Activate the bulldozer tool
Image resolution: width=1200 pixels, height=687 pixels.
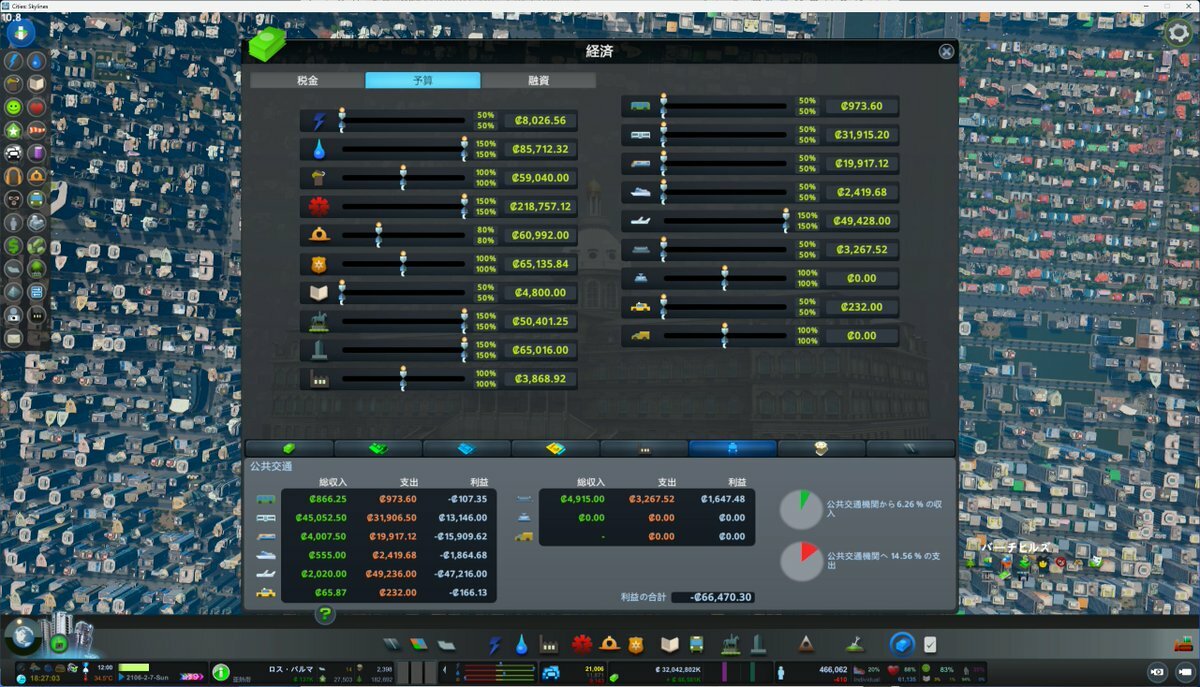coord(1183,644)
